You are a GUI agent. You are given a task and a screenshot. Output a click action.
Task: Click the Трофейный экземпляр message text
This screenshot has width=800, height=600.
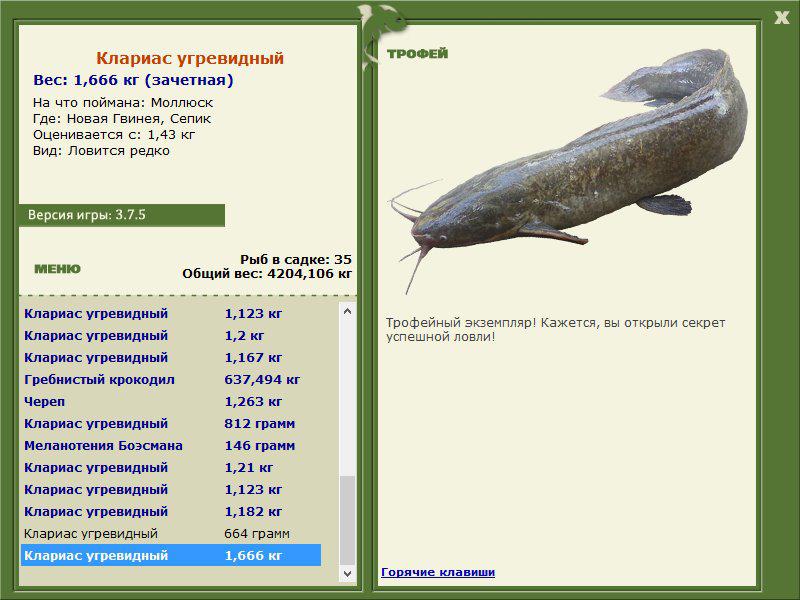(x=555, y=330)
